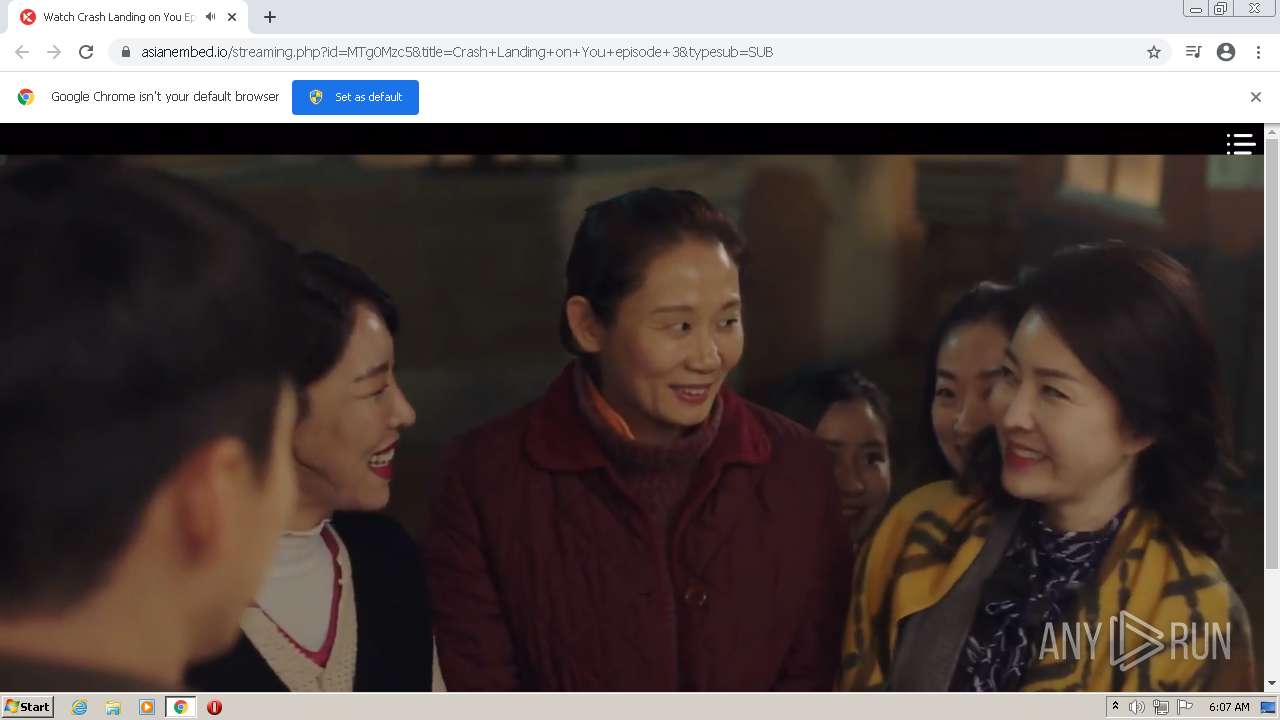Reload the current page
Image resolution: width=1280 pixels, height=720 pixels.
(x=86, y=52)
